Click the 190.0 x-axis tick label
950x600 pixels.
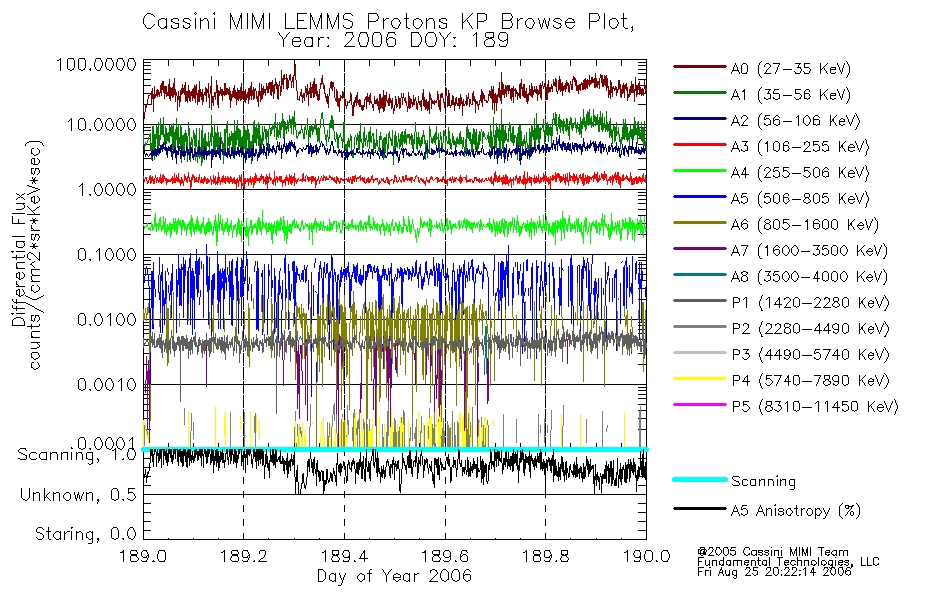646,556
